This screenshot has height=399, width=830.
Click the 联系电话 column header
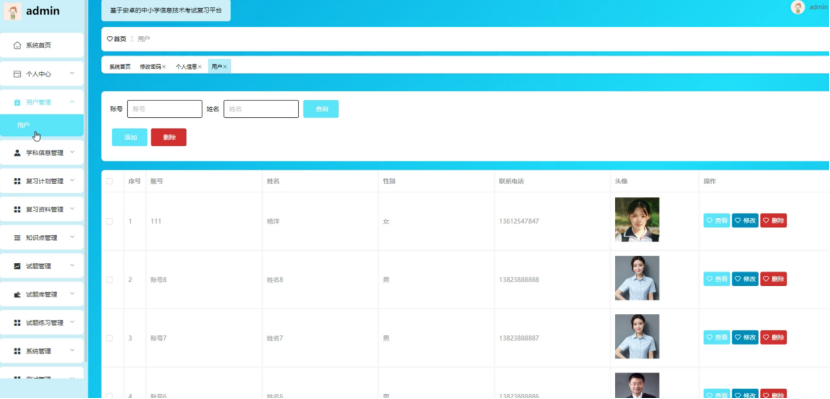click(x=511, y=181)
